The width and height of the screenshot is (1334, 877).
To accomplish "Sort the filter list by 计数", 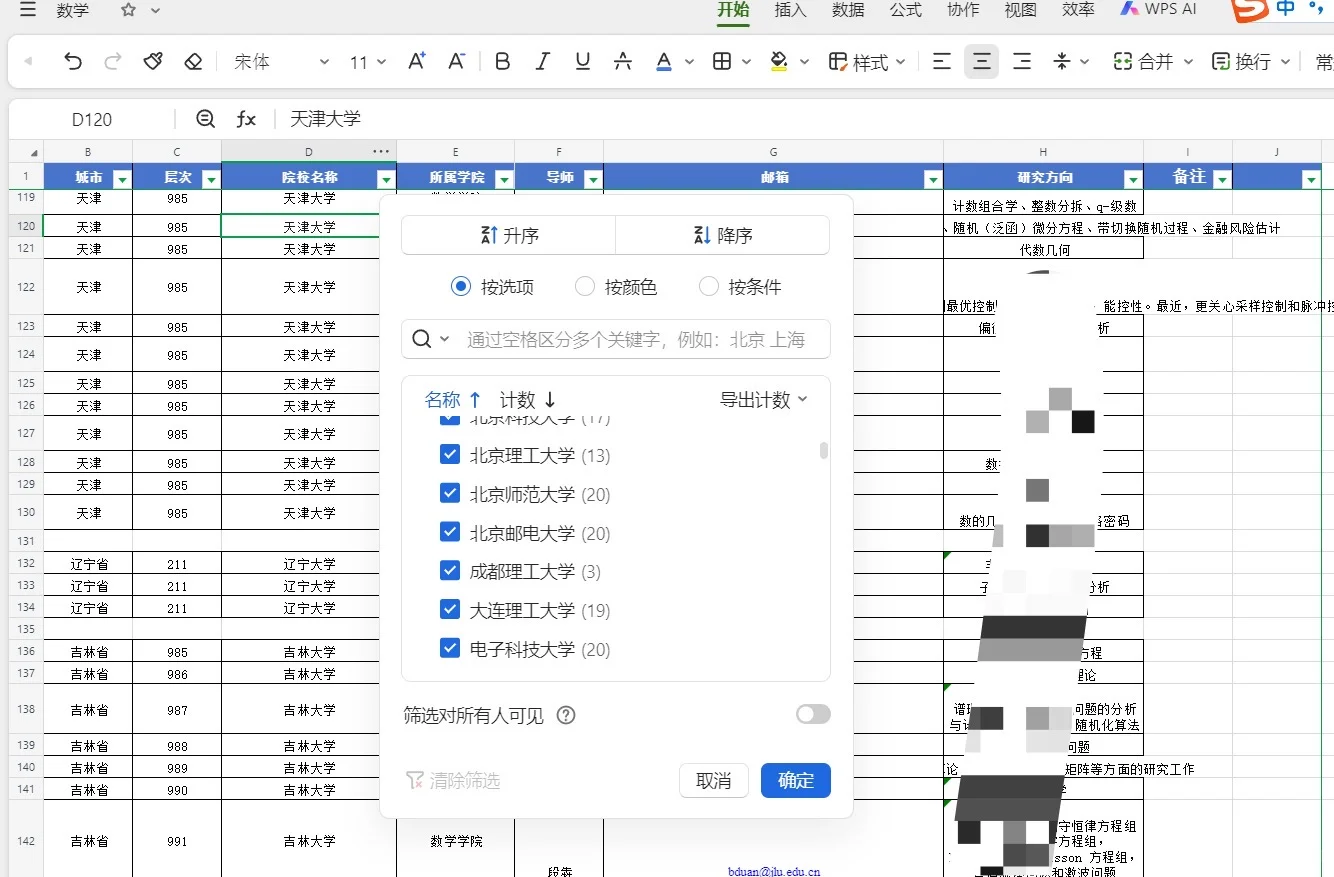I will [528, 400].
